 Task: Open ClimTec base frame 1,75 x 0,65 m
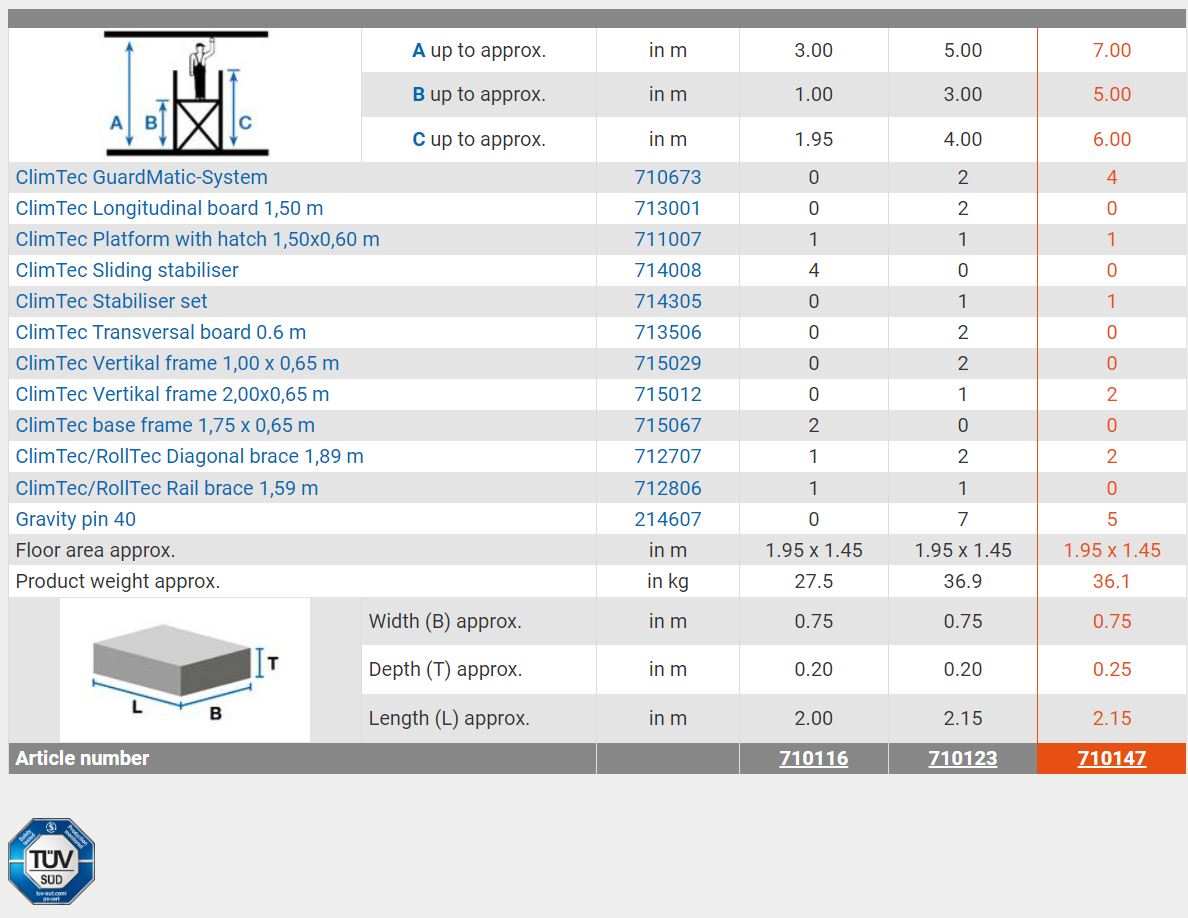[165, 426]
